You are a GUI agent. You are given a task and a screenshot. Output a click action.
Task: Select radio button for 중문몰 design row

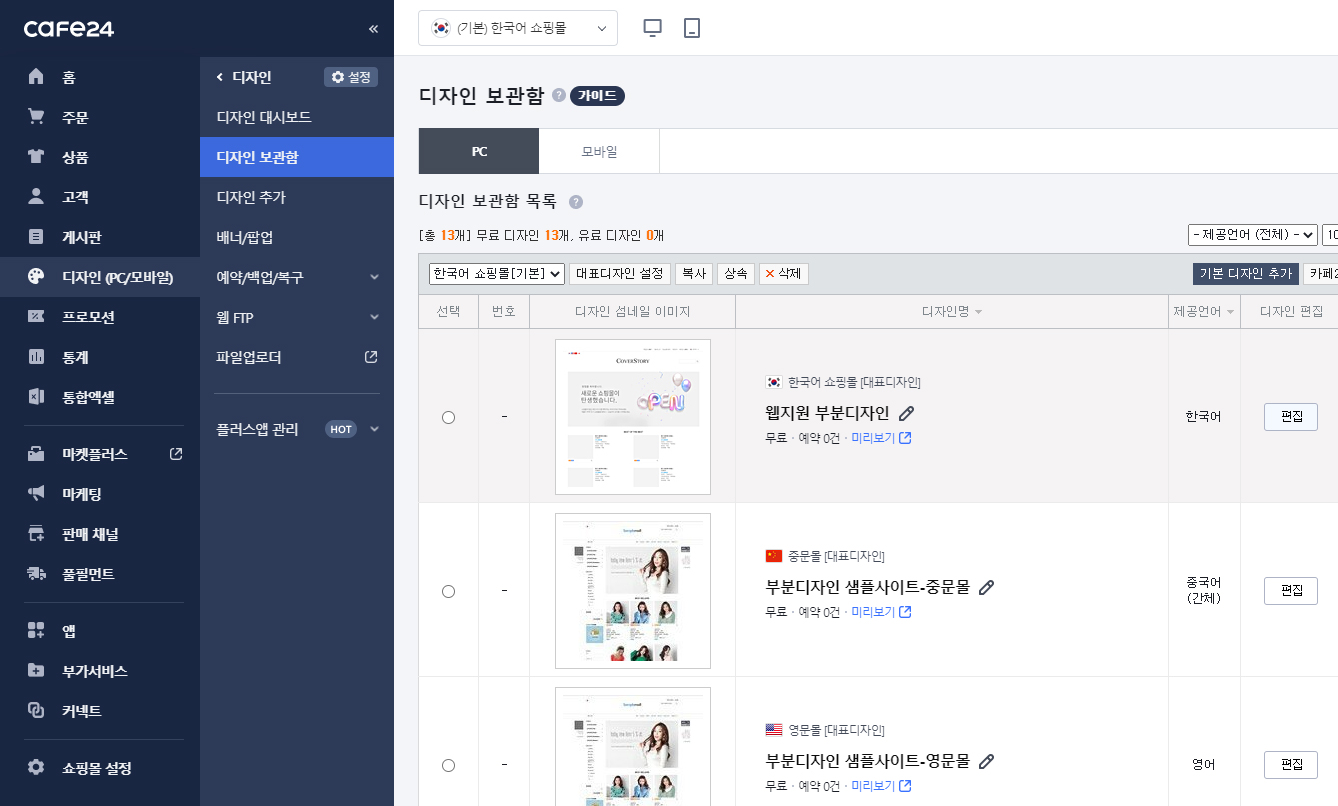click(448, 591)
